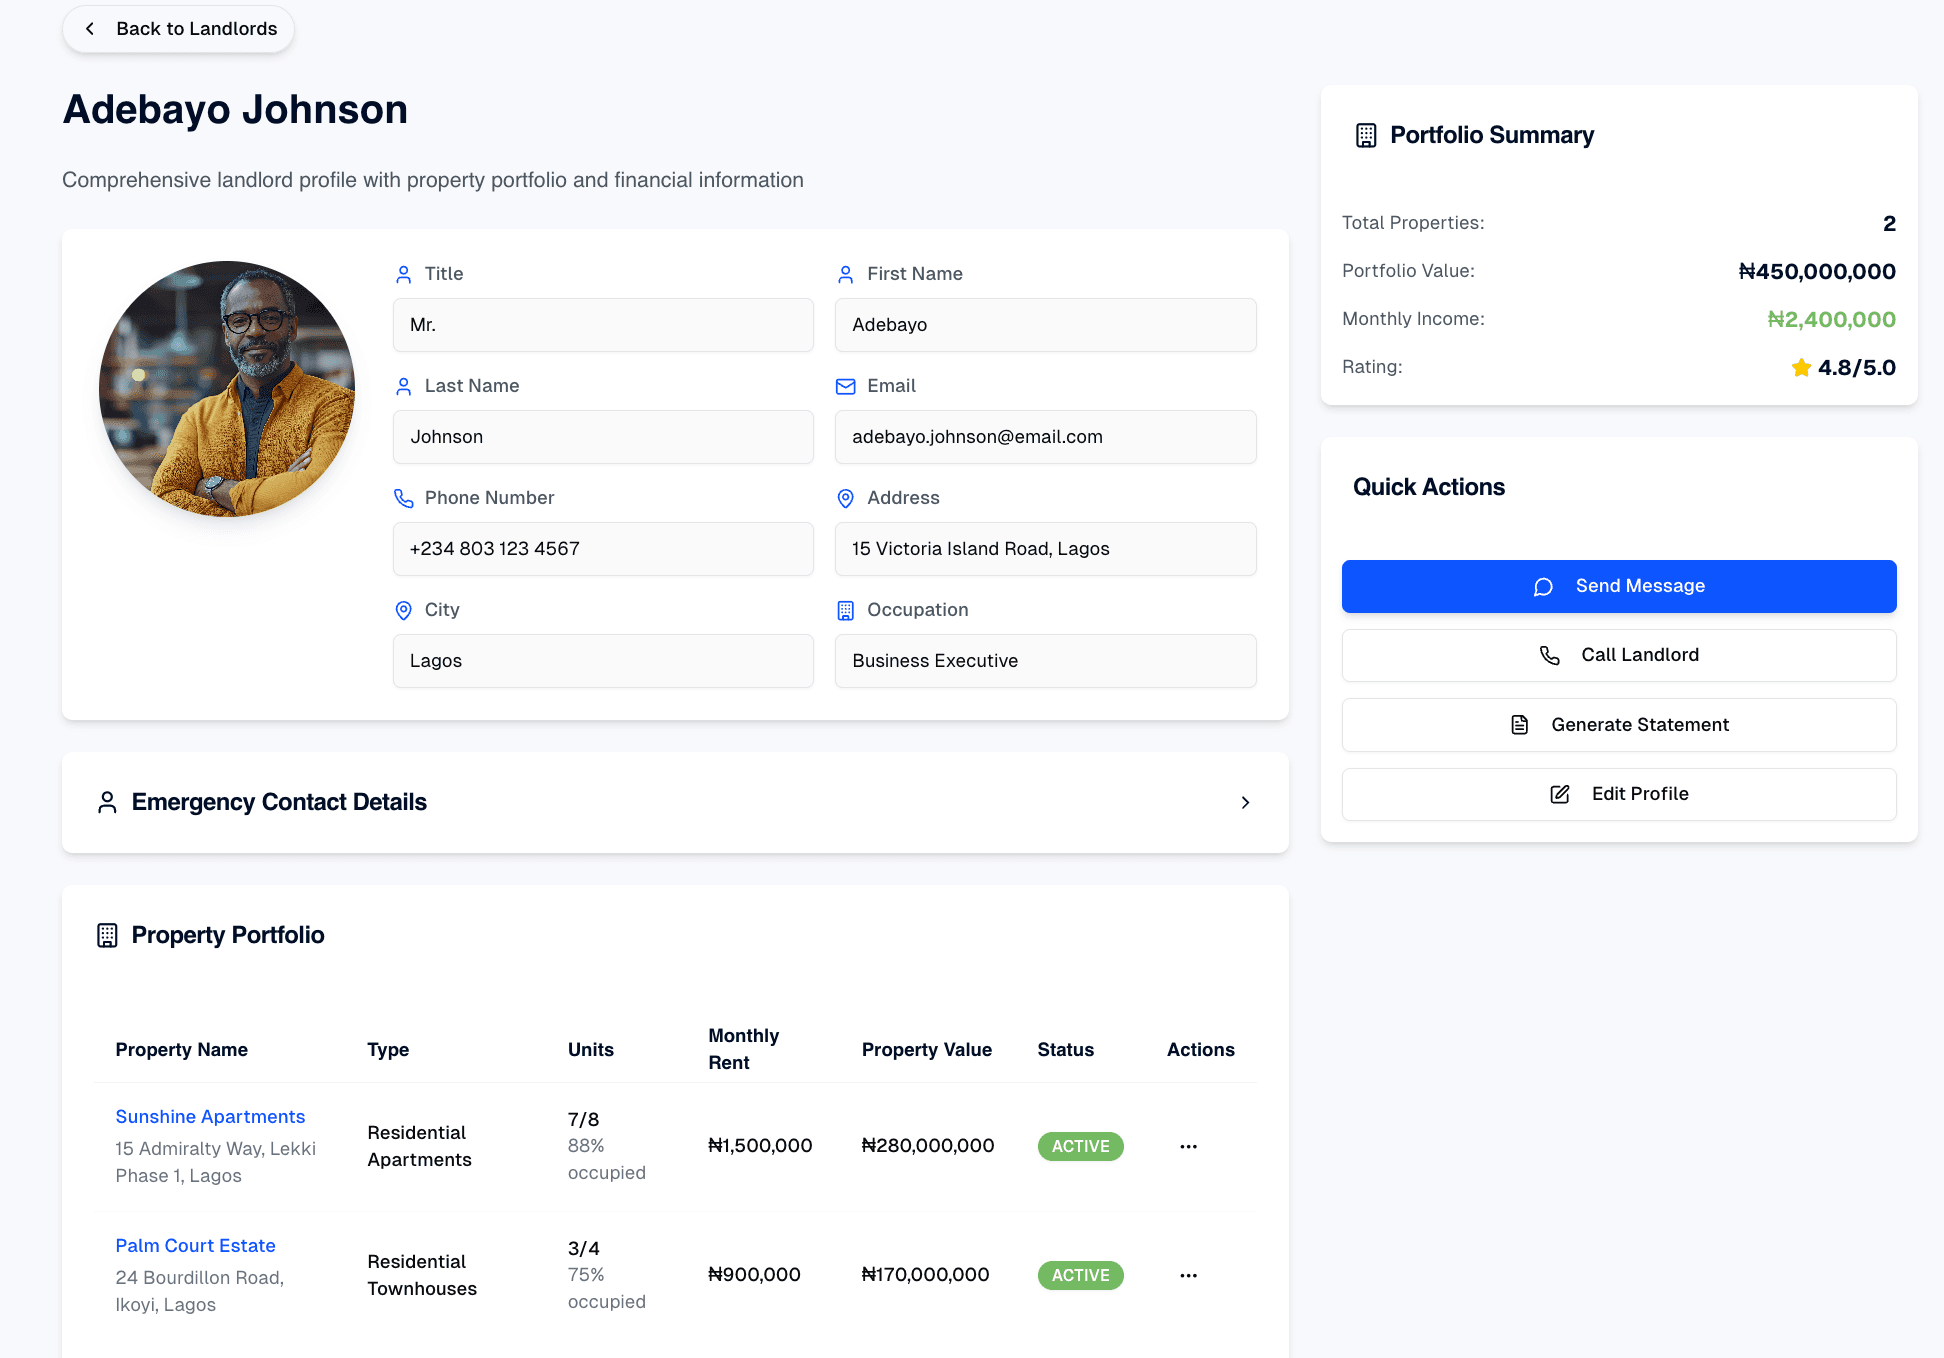Click the pencil icon on Edit Profile
The height and width of the screenshot is (1358, 1944).
1559,794
